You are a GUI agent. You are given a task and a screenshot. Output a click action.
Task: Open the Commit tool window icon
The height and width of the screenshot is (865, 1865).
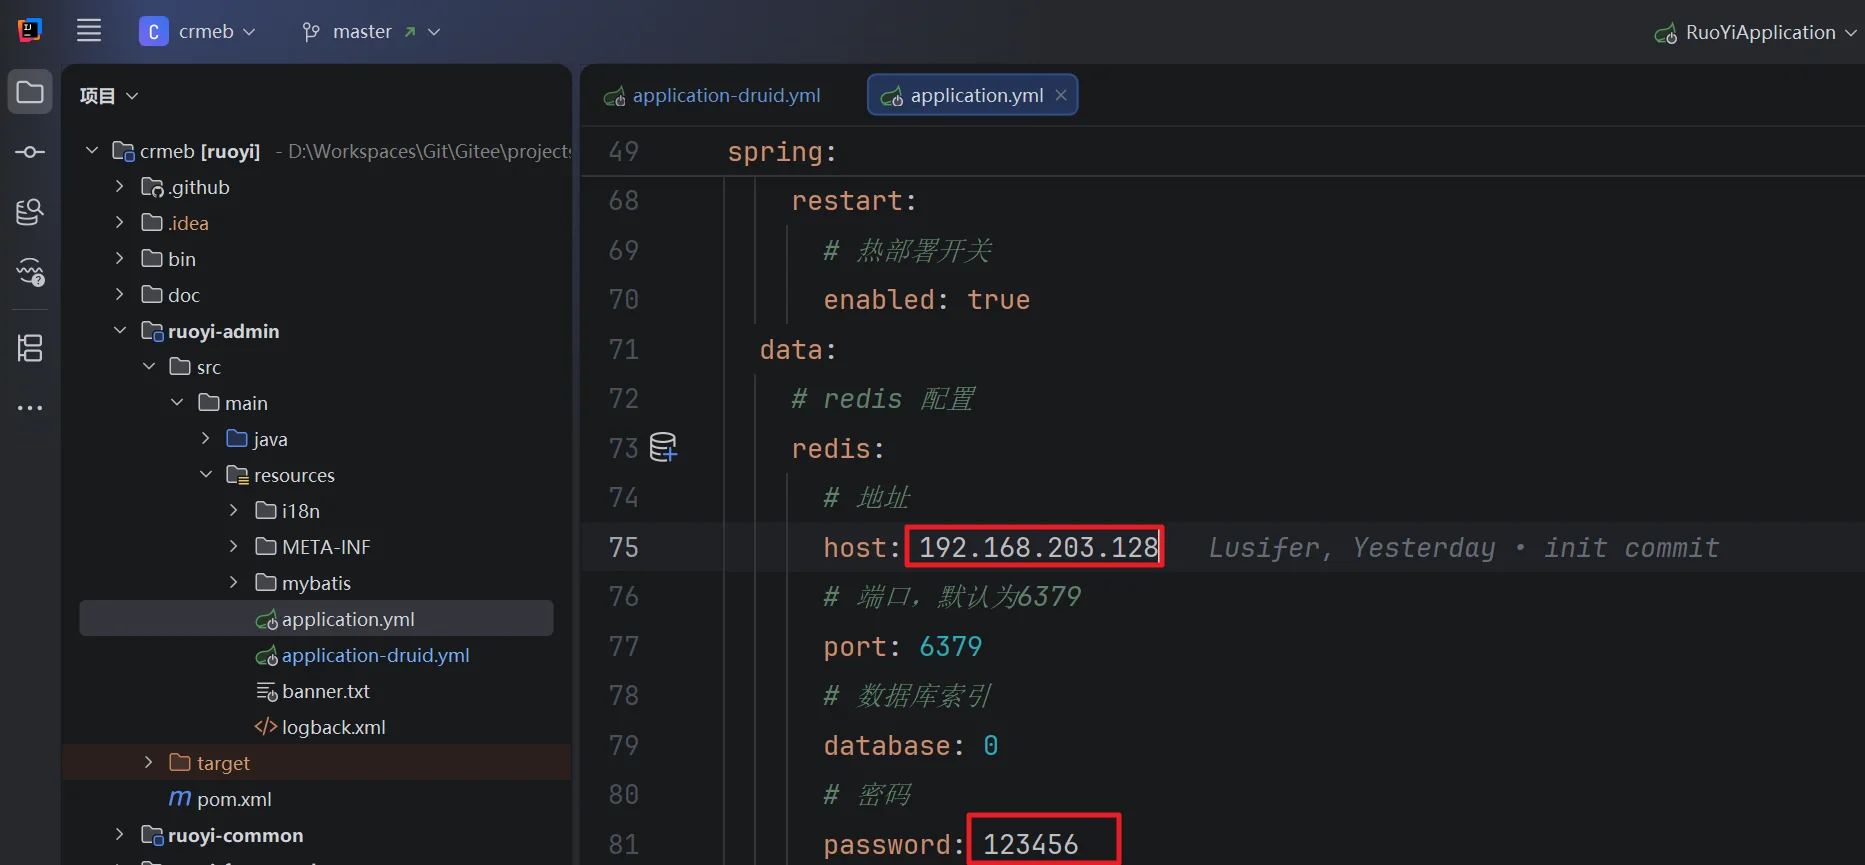tap(30, 152)
